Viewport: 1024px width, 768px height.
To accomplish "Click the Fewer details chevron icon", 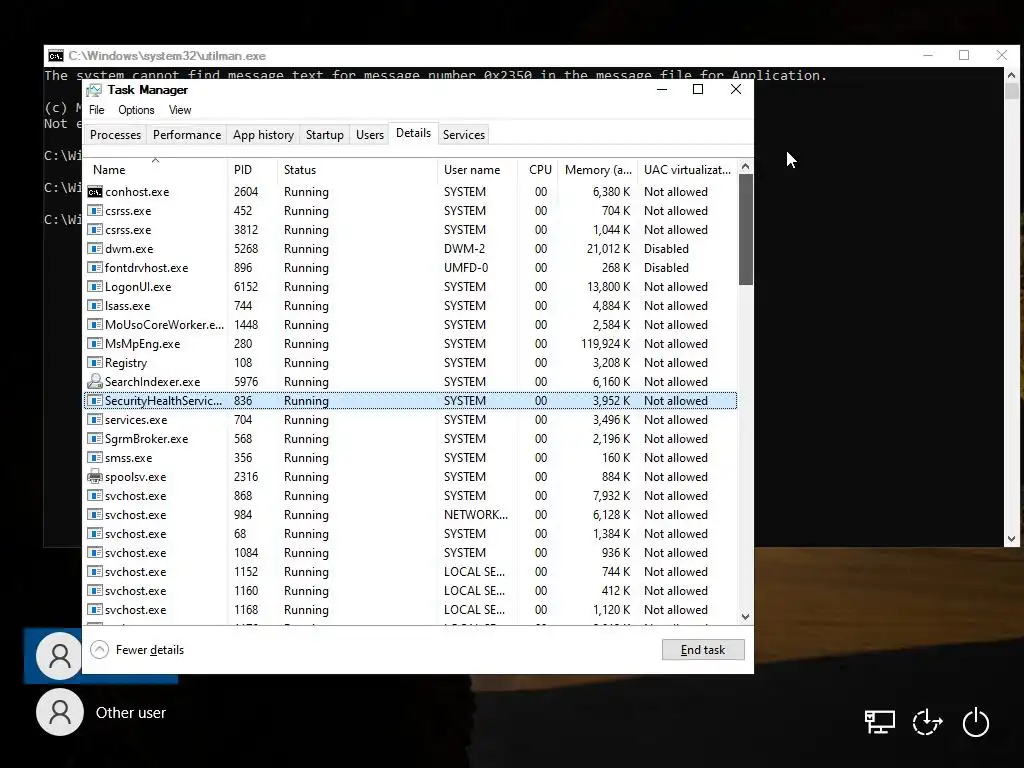I will tap(99, 650).
